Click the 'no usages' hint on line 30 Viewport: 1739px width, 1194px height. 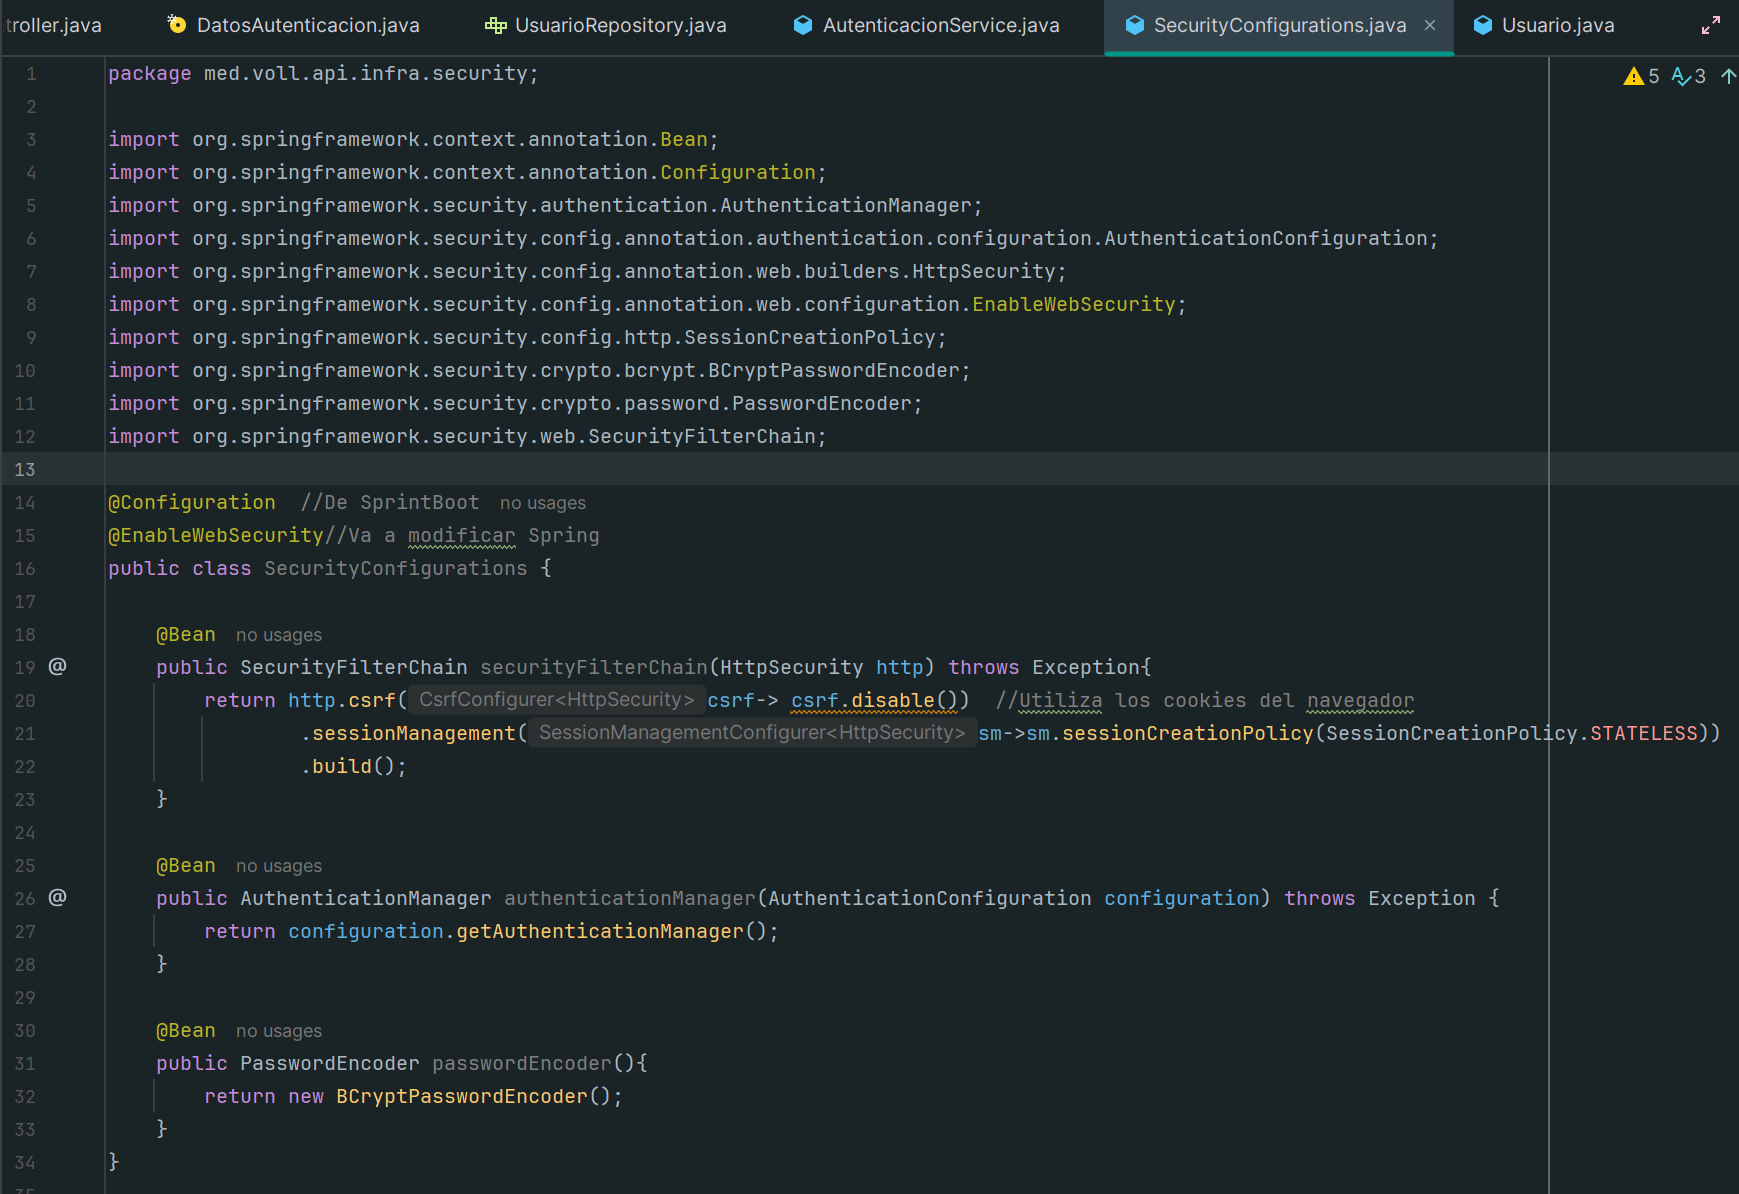[x=279, y=1031]
